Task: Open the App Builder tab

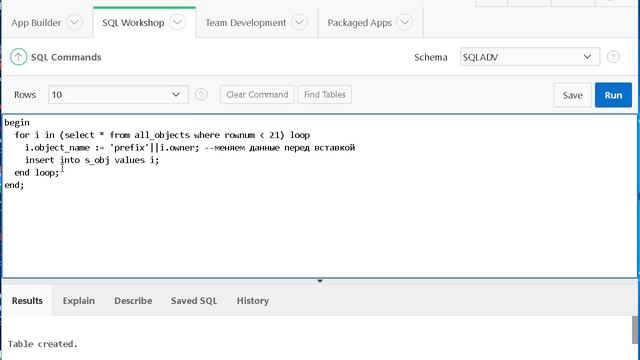Action: click(x=36, y=23)
